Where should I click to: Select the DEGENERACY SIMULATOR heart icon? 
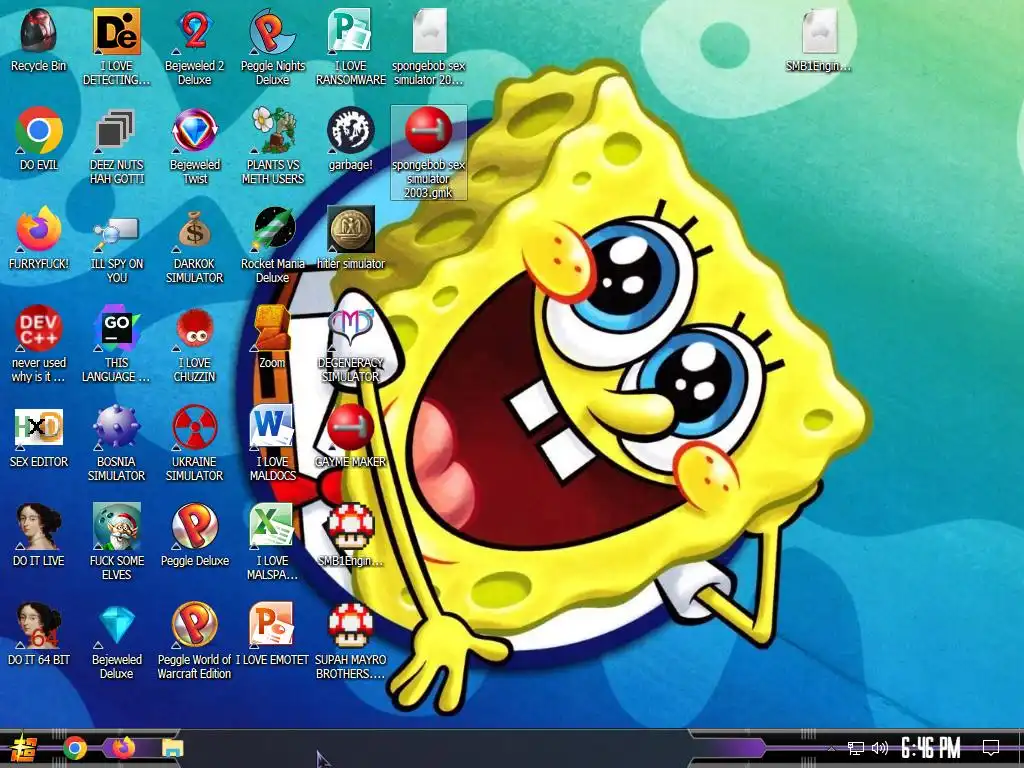click(351, 328)
